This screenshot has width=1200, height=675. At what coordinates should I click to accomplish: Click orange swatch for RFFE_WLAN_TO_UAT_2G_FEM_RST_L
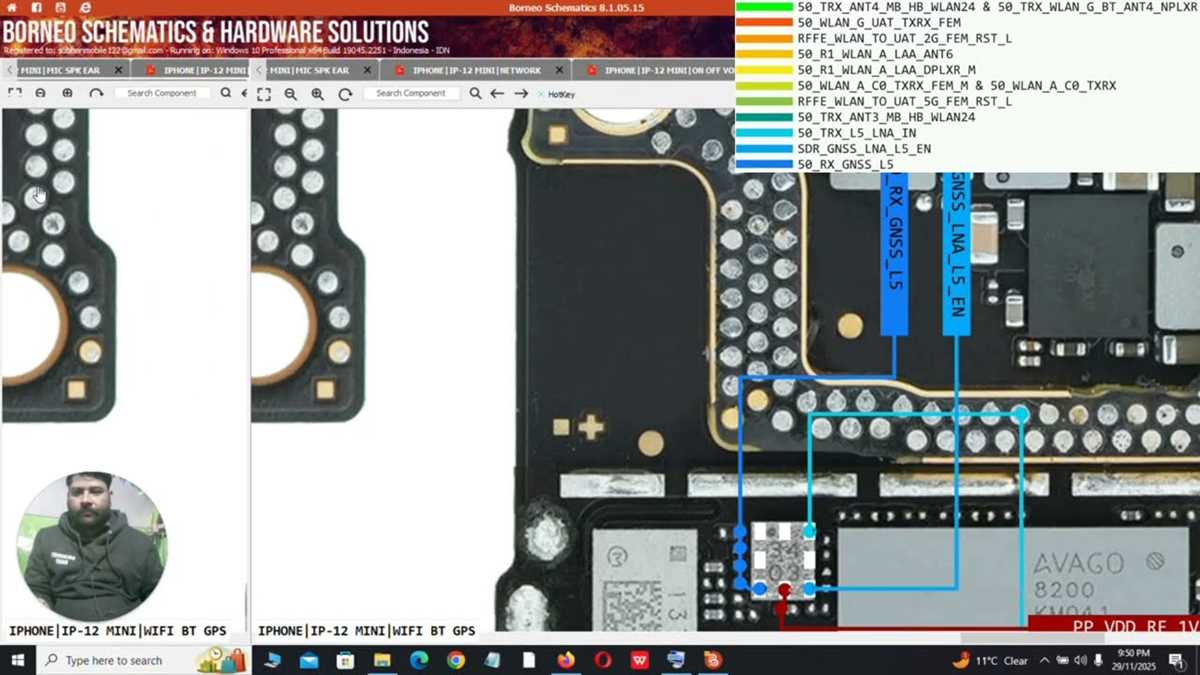tap(765, 38)
